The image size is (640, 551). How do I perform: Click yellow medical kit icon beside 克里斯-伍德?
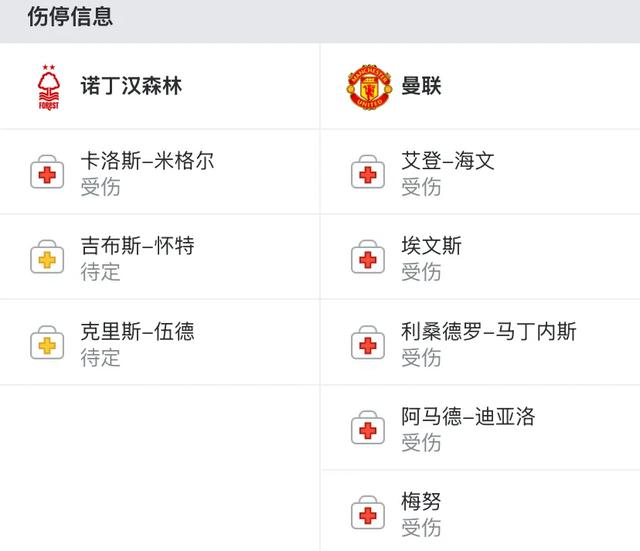coord(47,342)
